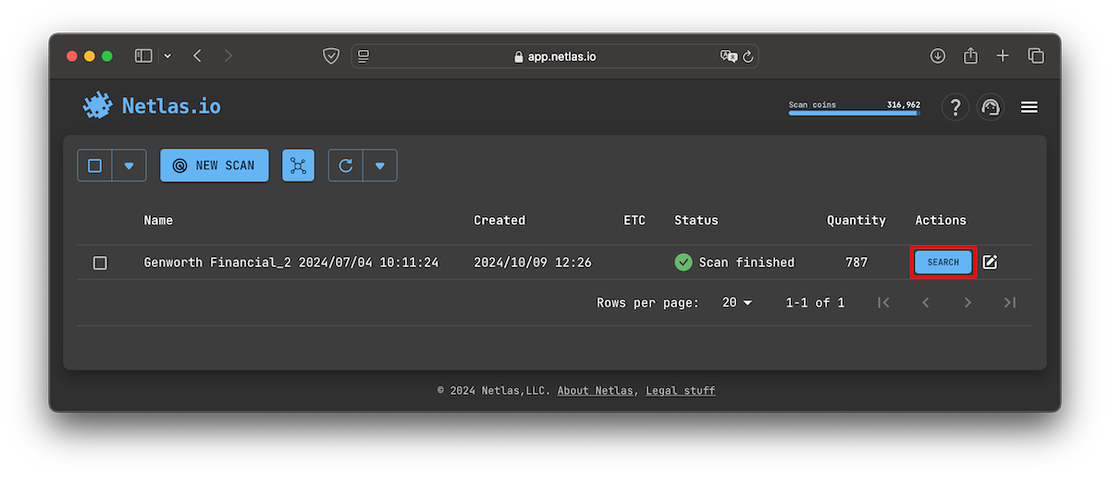
Task: Click the refresh scans icon
Action: click(345, 166)
